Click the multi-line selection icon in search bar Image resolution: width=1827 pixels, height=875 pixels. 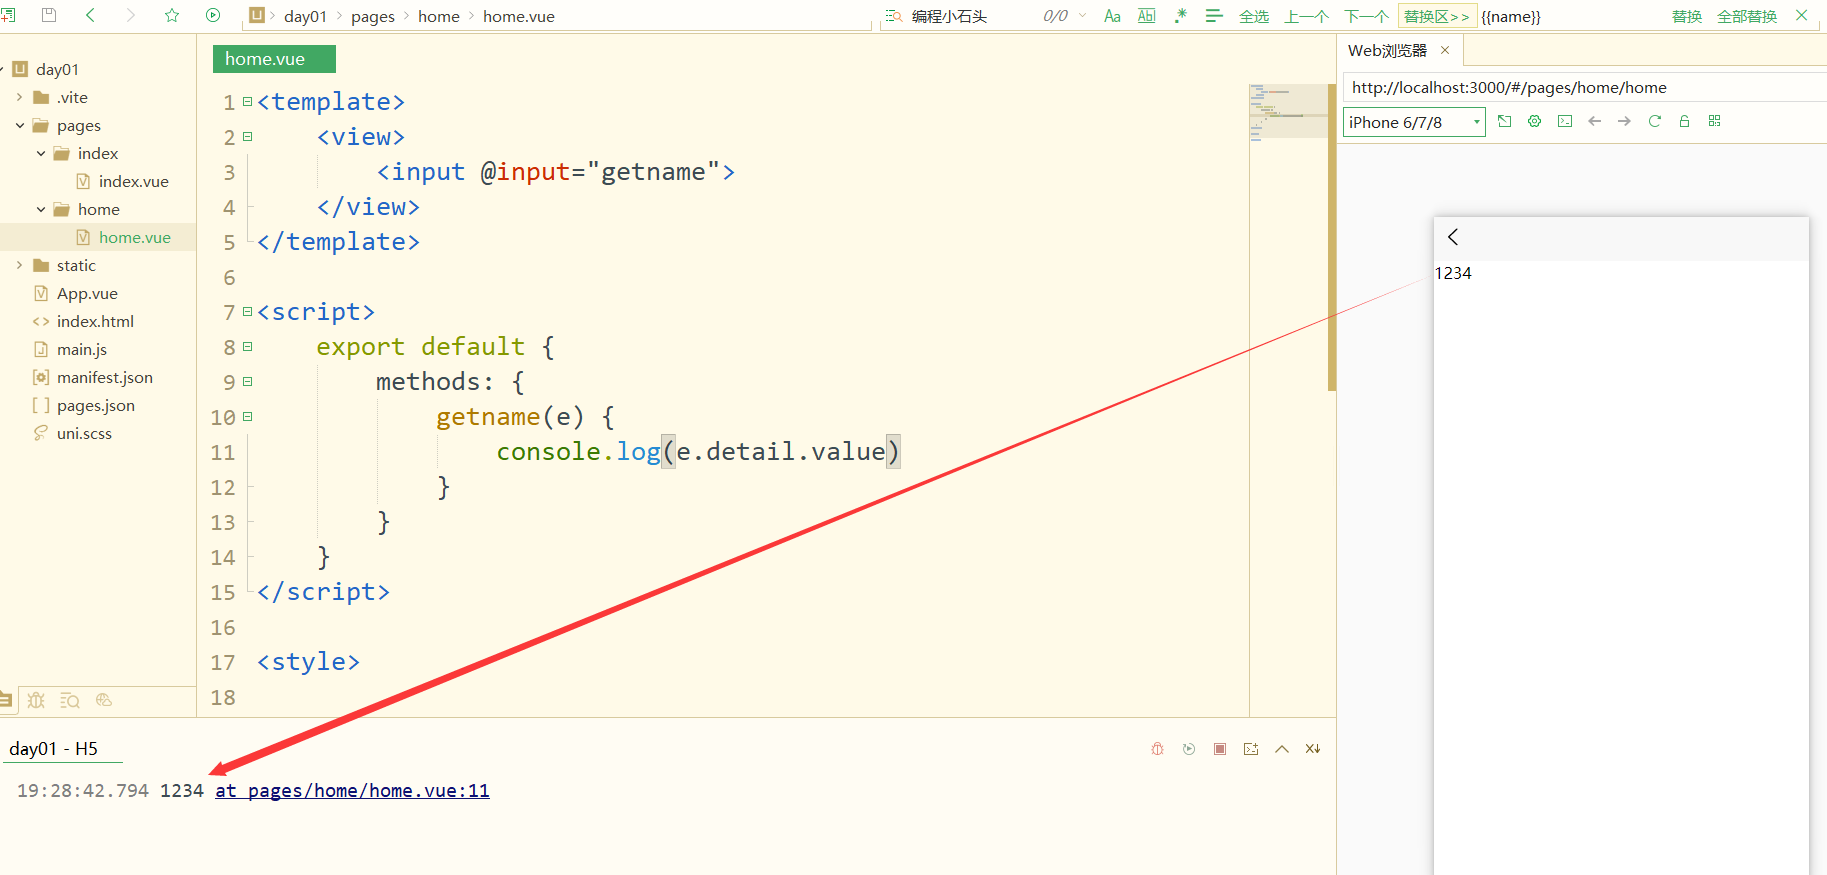pos(1214,16)
